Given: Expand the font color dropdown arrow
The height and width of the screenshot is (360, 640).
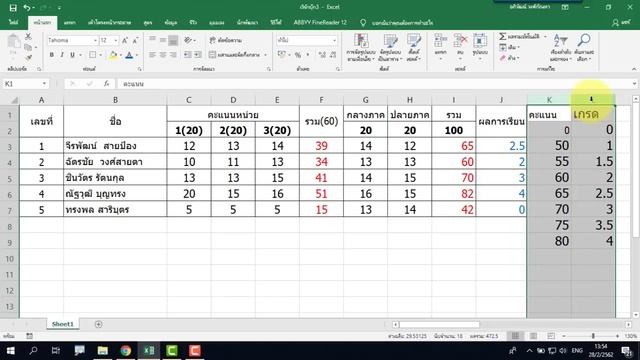Looking at the screenshot, I should (137, 55).
